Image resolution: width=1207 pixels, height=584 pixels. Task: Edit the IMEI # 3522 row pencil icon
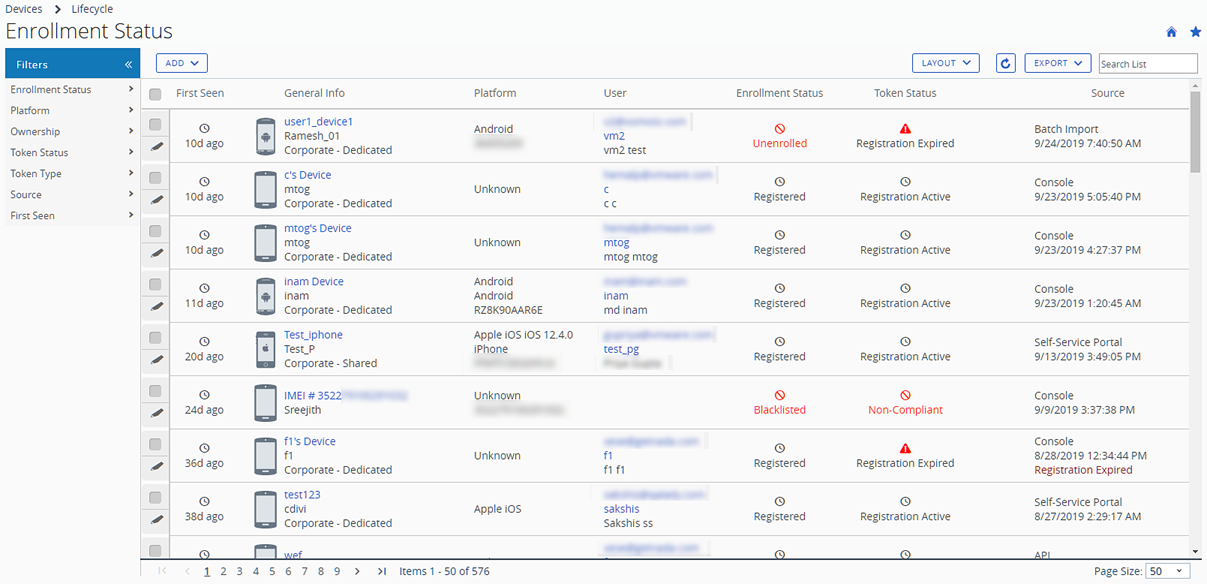point(155,412)
